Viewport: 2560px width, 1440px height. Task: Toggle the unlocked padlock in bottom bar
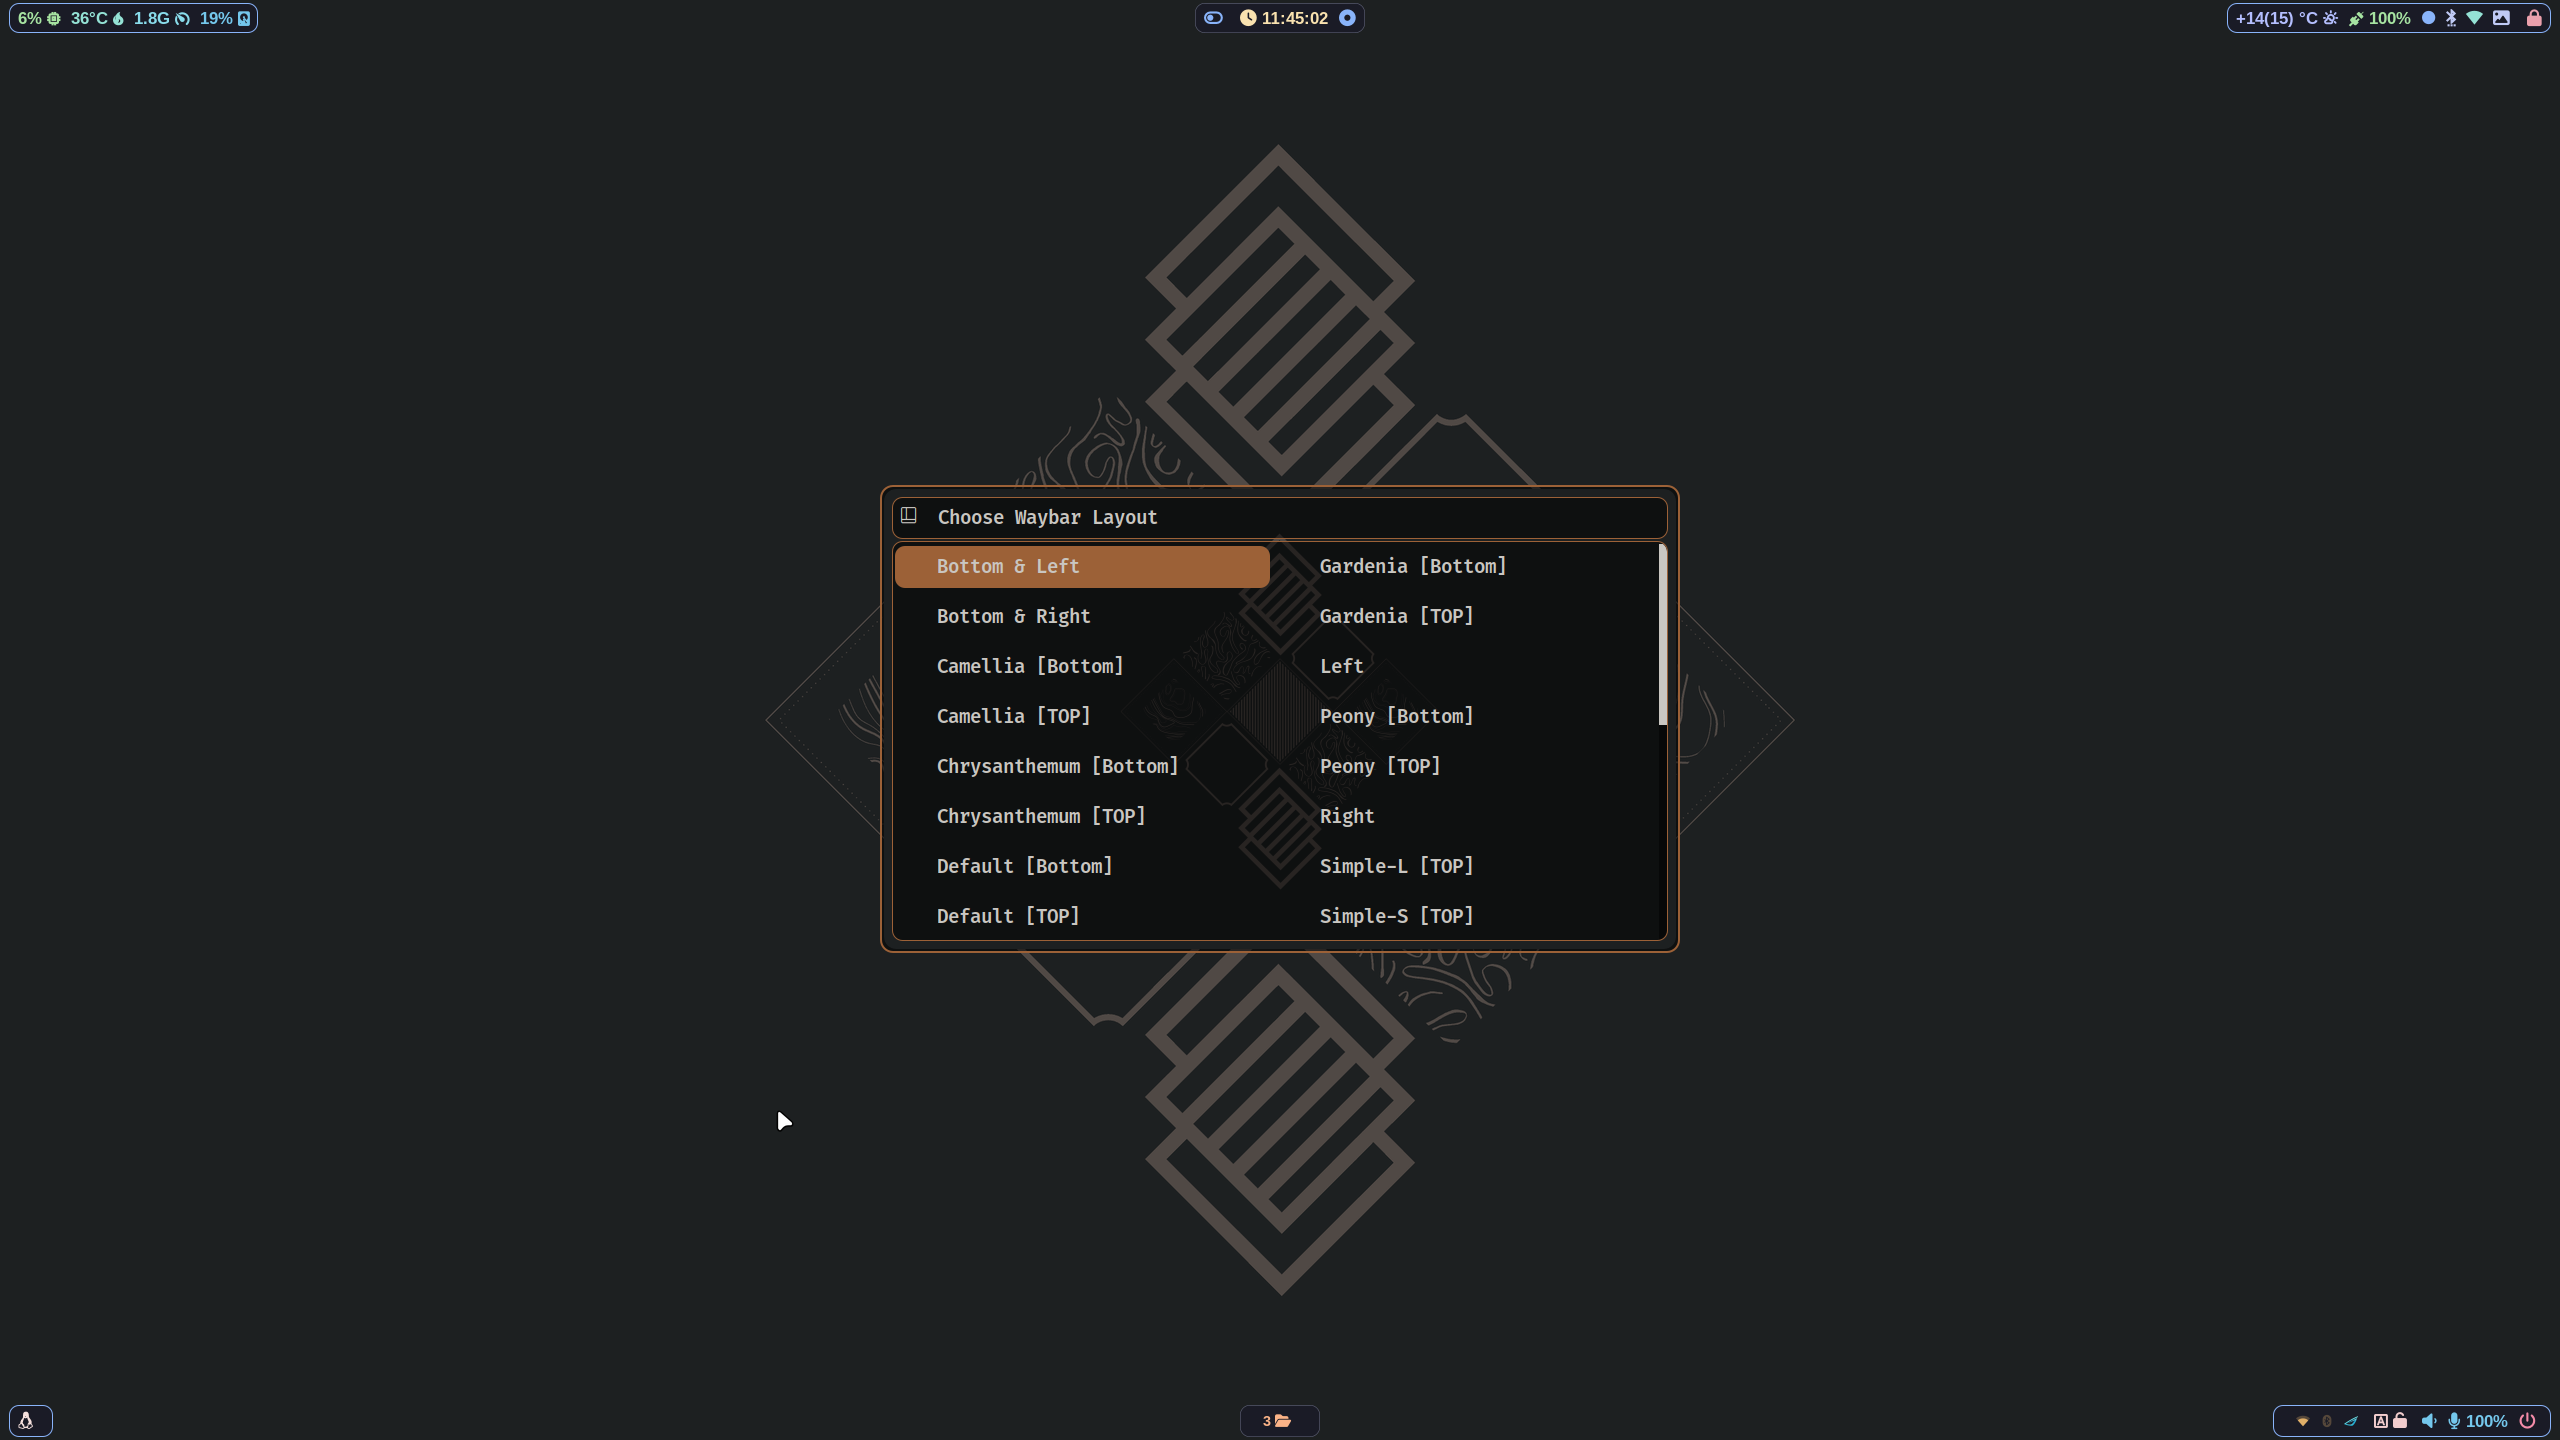click(2400, 1421)
